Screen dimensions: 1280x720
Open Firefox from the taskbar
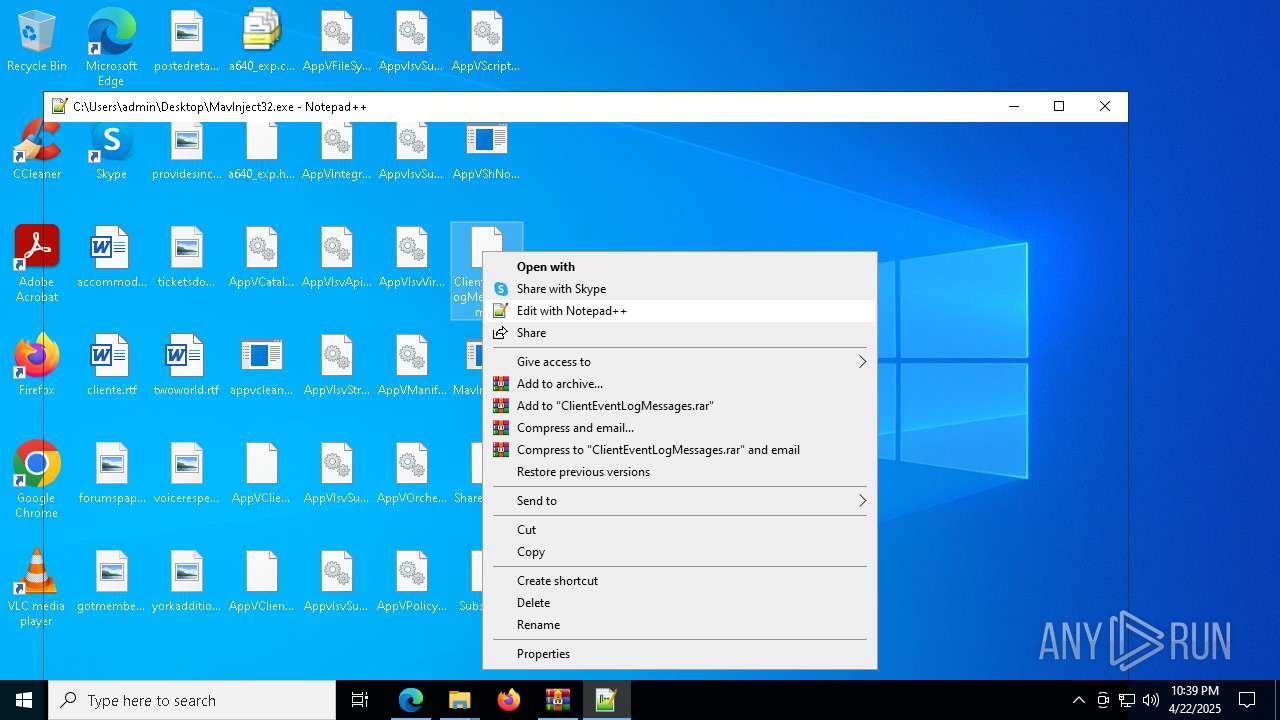(508, 700)
